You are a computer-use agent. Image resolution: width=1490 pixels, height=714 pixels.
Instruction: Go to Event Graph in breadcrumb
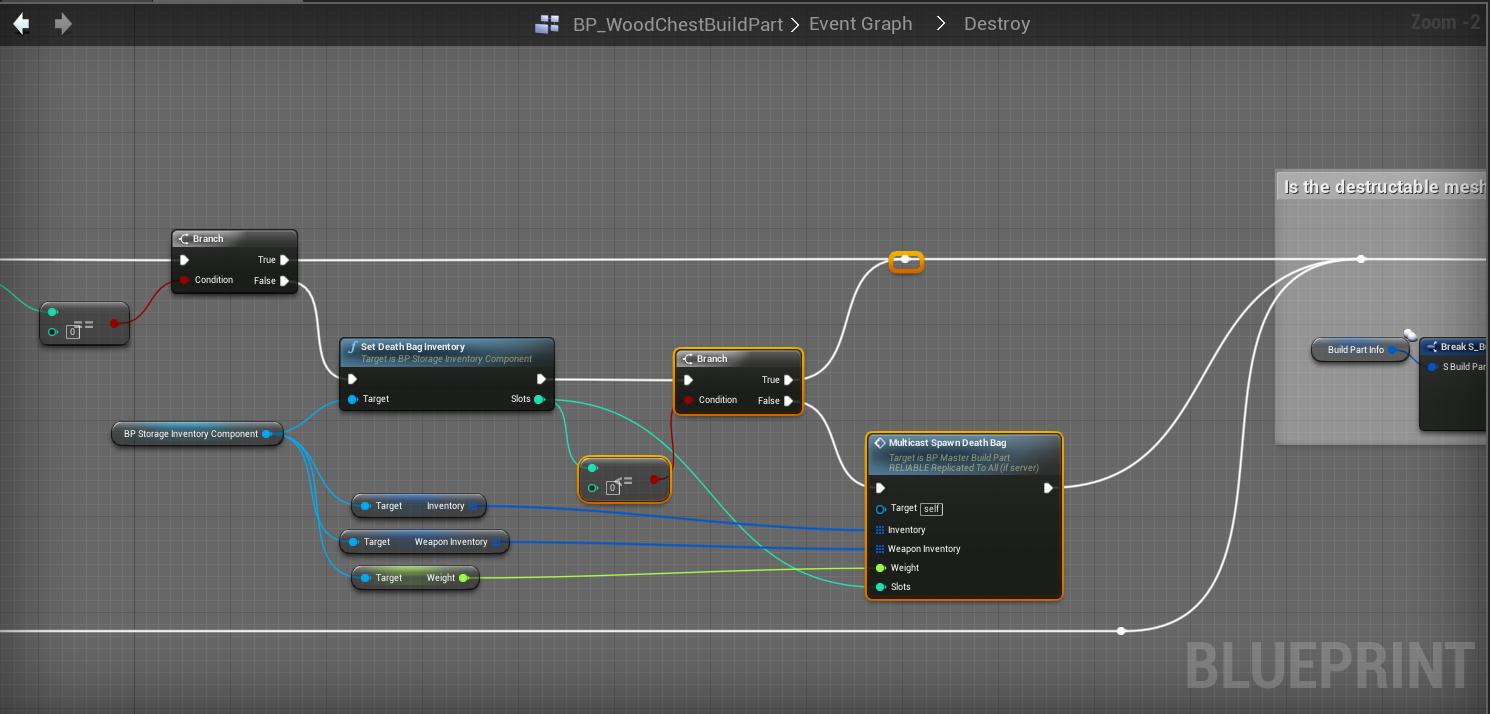(860, 24)
